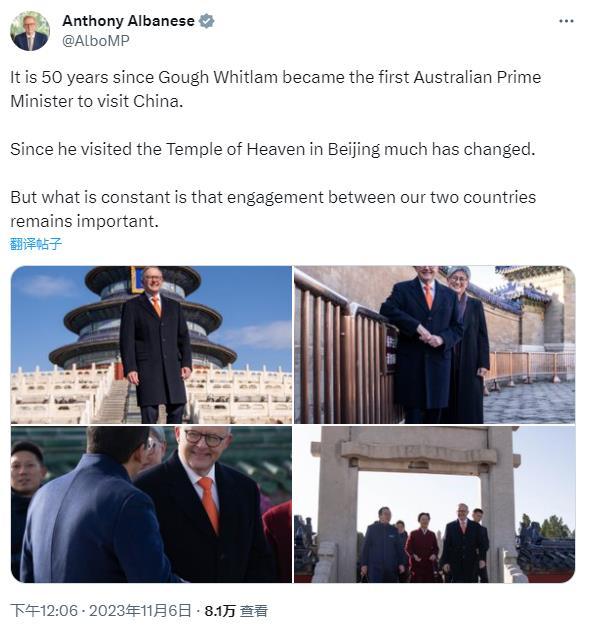
Task: Click the Anthony Albanese display name
Action: pyautogui.click(x=128, y=21)
